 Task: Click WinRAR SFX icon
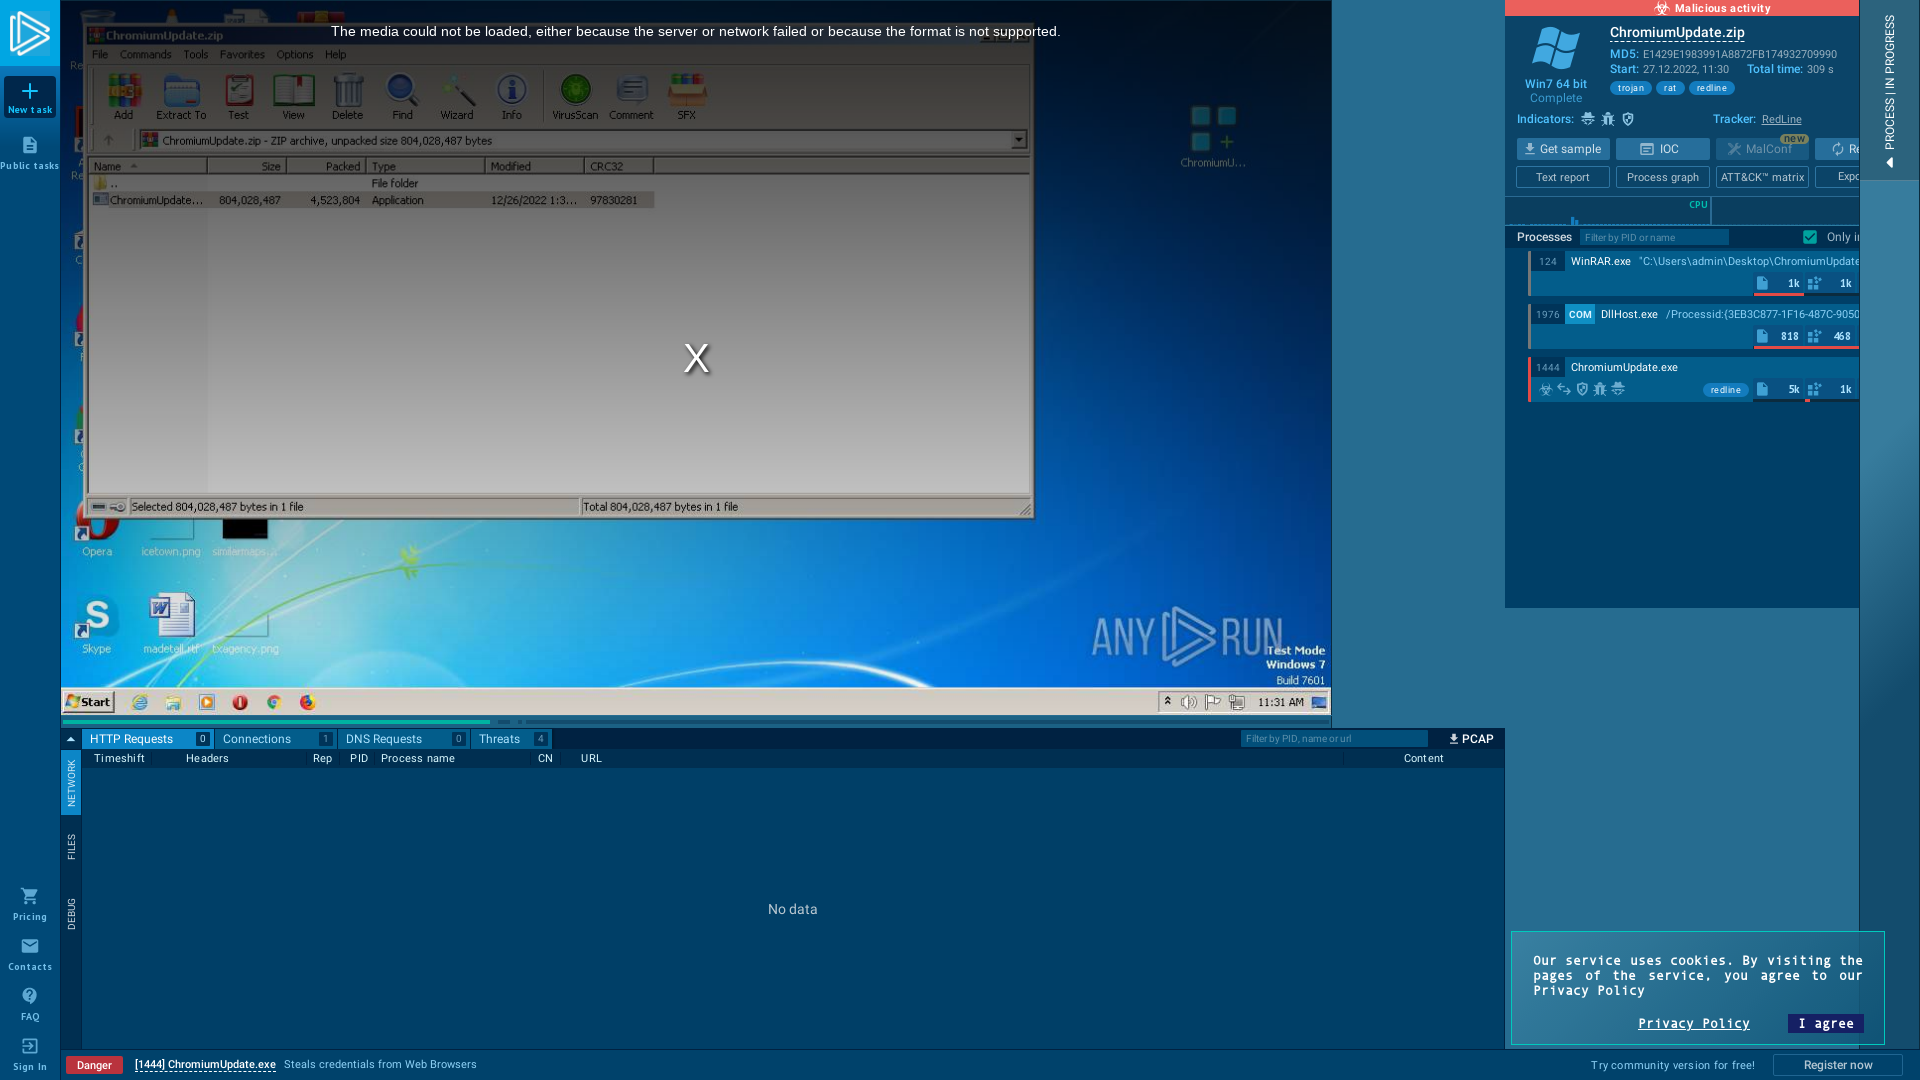coord(687,97)
